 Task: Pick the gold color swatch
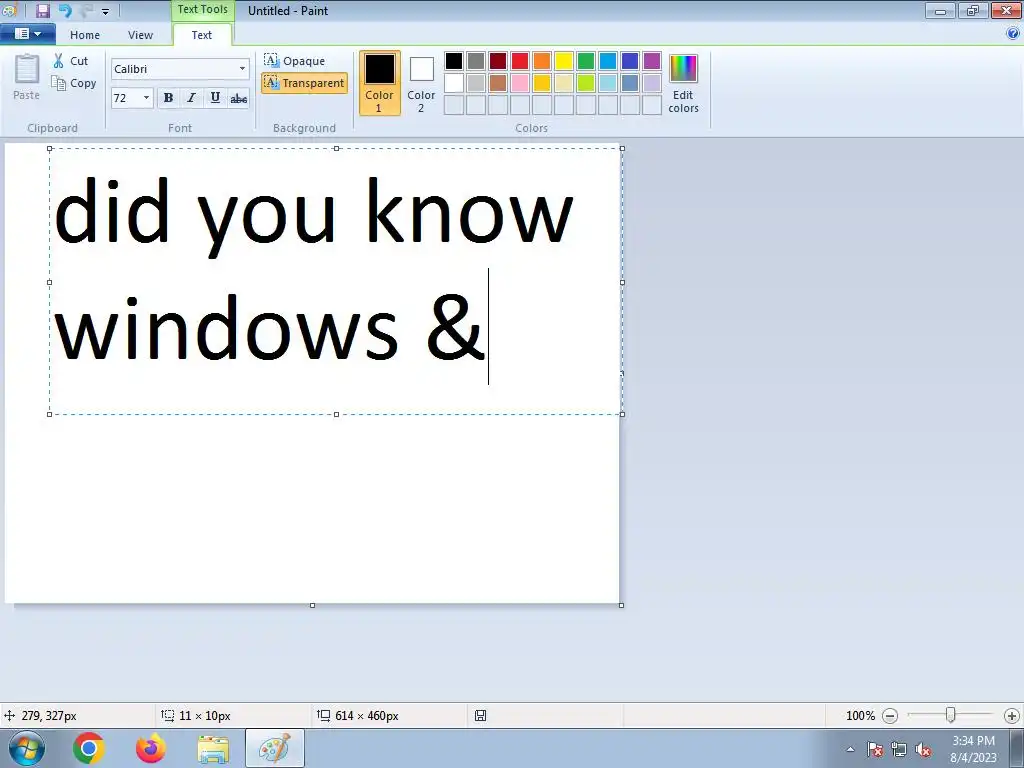(542, 83)
